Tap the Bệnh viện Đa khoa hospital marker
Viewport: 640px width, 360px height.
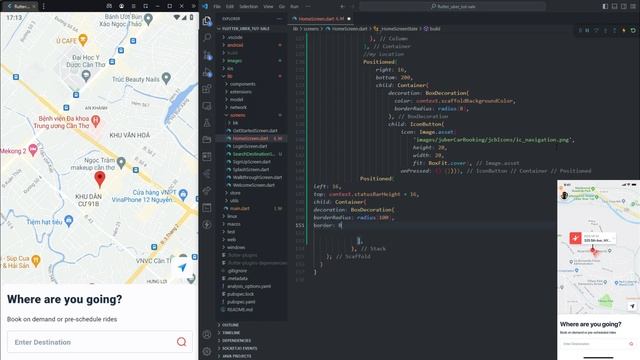tap(96, 120)
